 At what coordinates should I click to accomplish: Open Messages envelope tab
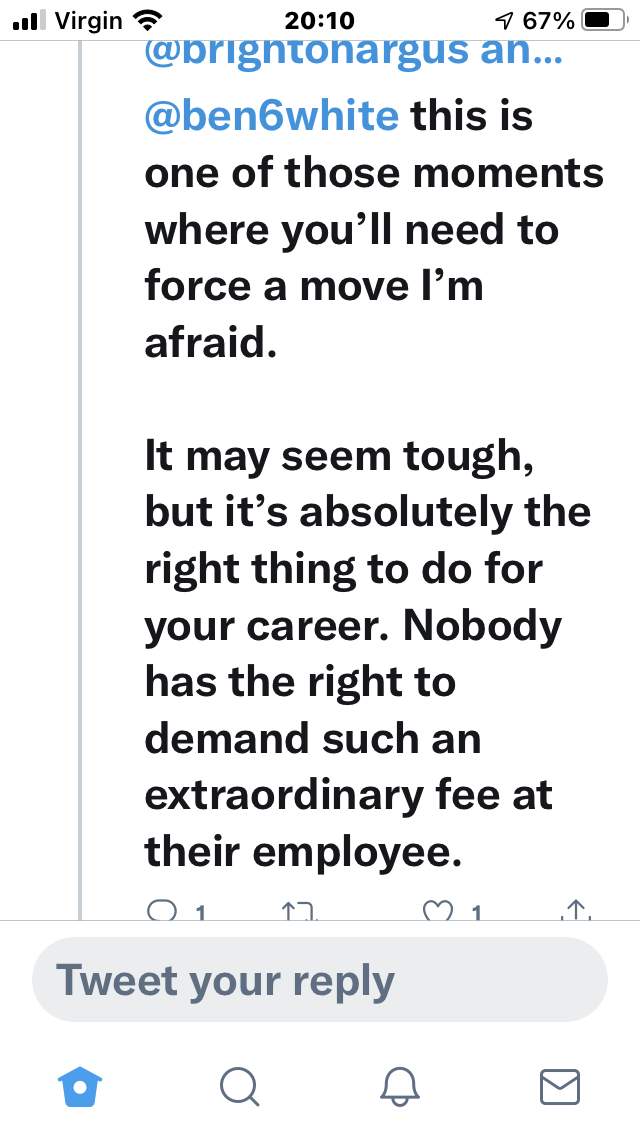pos(560,1087)
